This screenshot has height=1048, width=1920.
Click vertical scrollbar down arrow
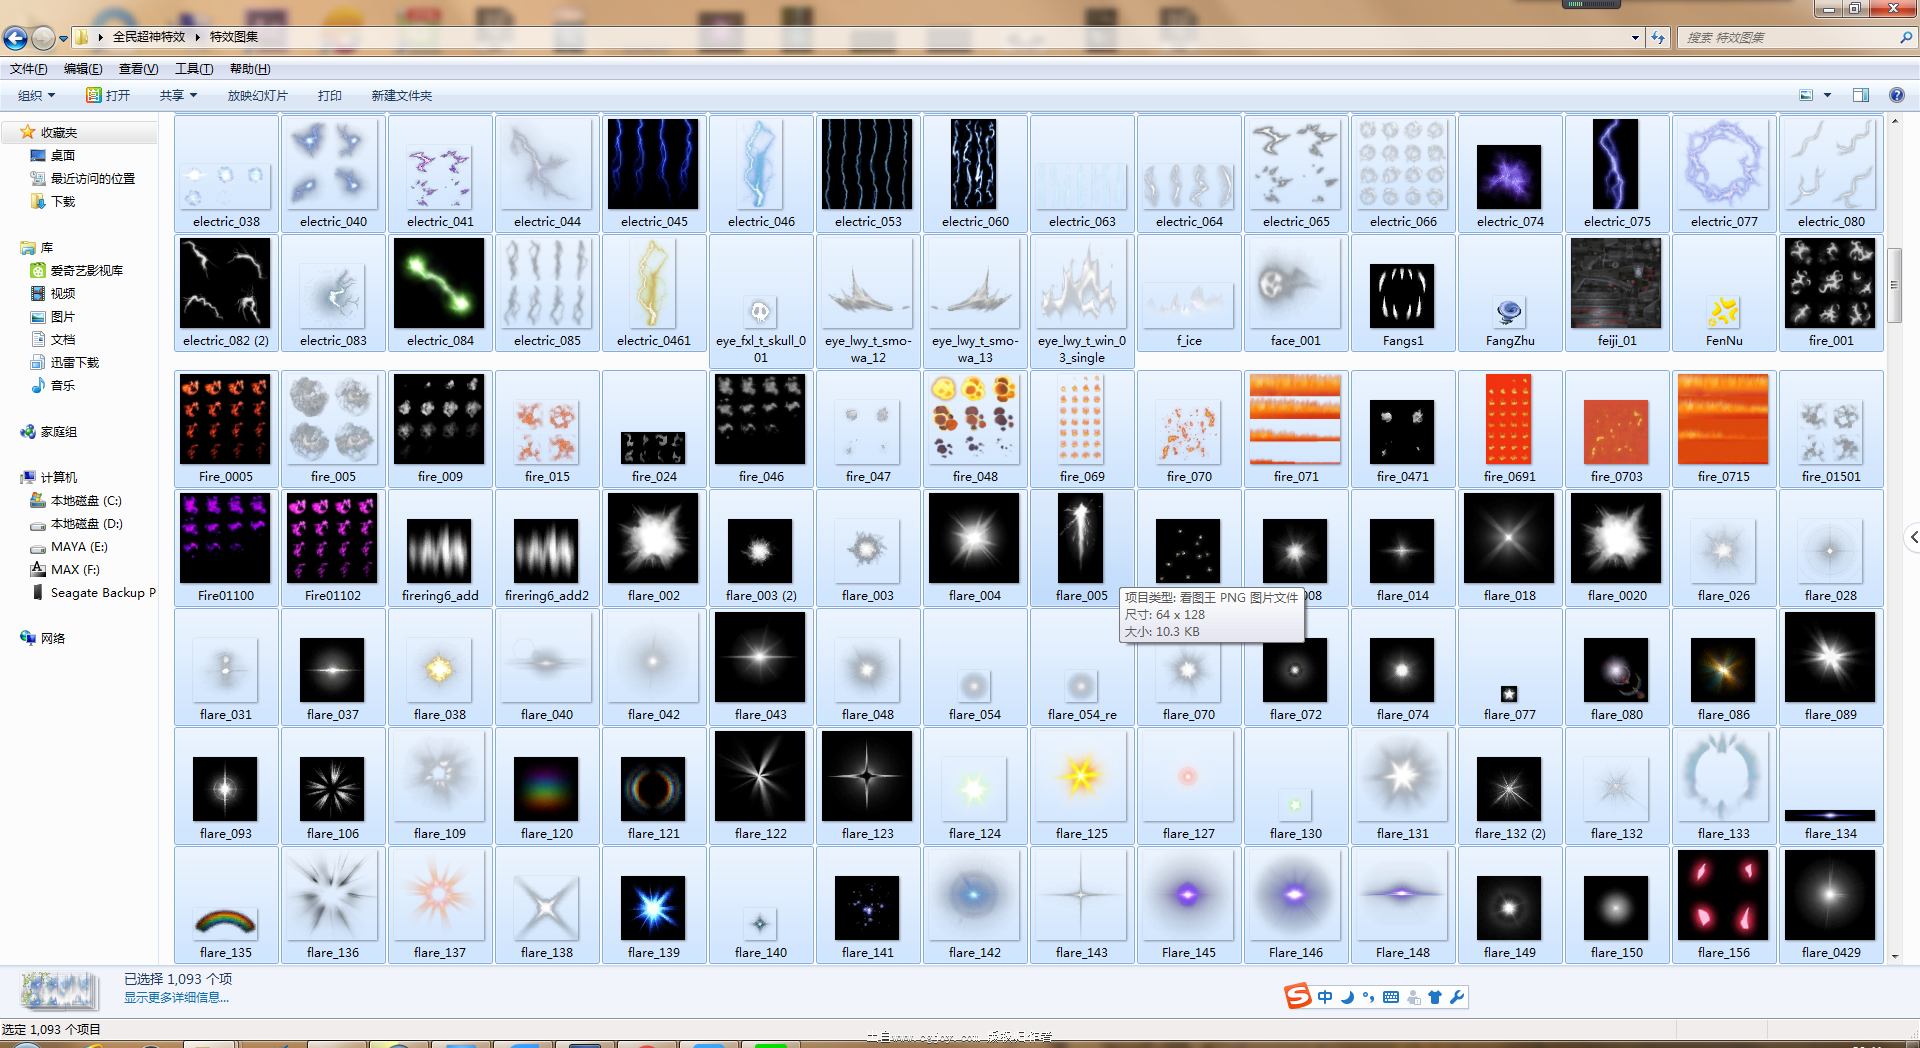[1894, 956]
